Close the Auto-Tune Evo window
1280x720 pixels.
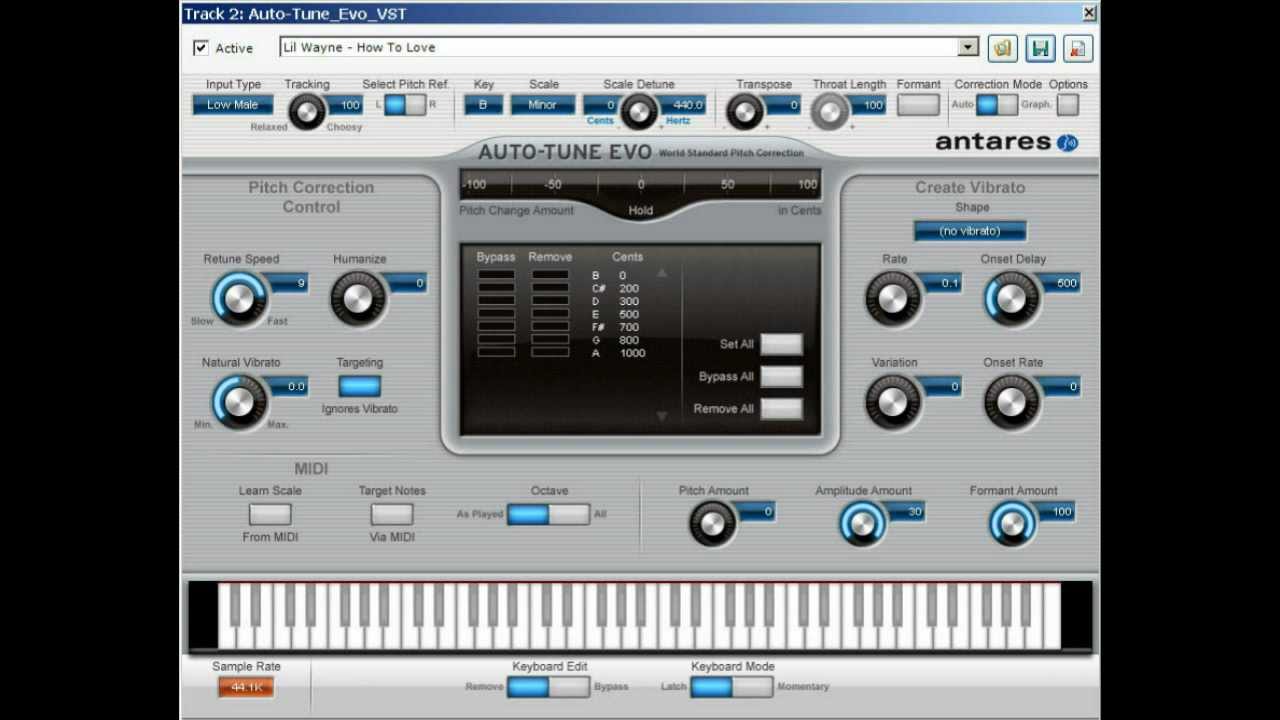[1089, 13]
